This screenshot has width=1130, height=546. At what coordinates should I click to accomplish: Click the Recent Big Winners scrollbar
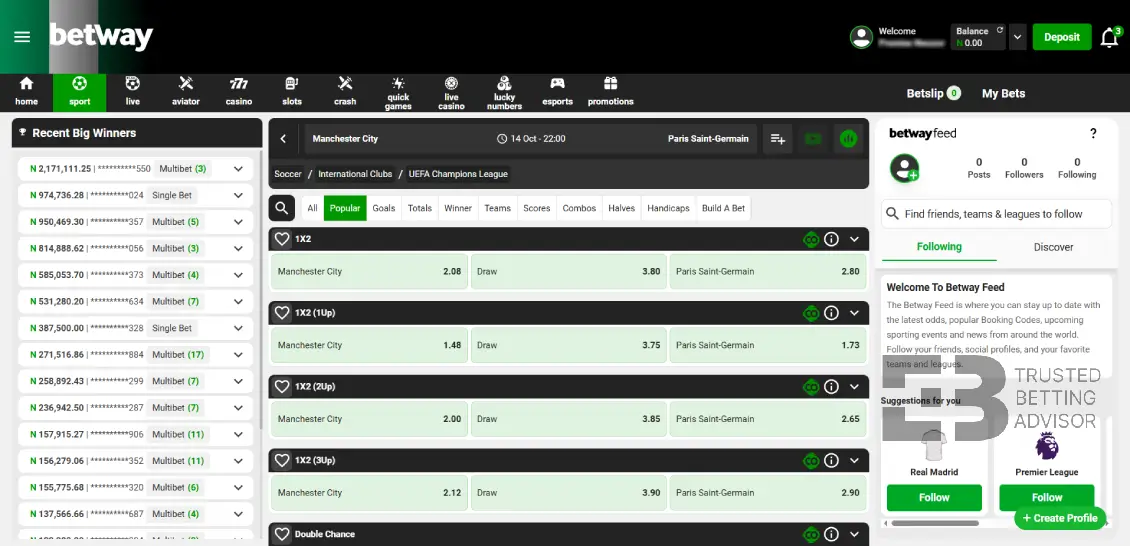[x=260, y=288]
